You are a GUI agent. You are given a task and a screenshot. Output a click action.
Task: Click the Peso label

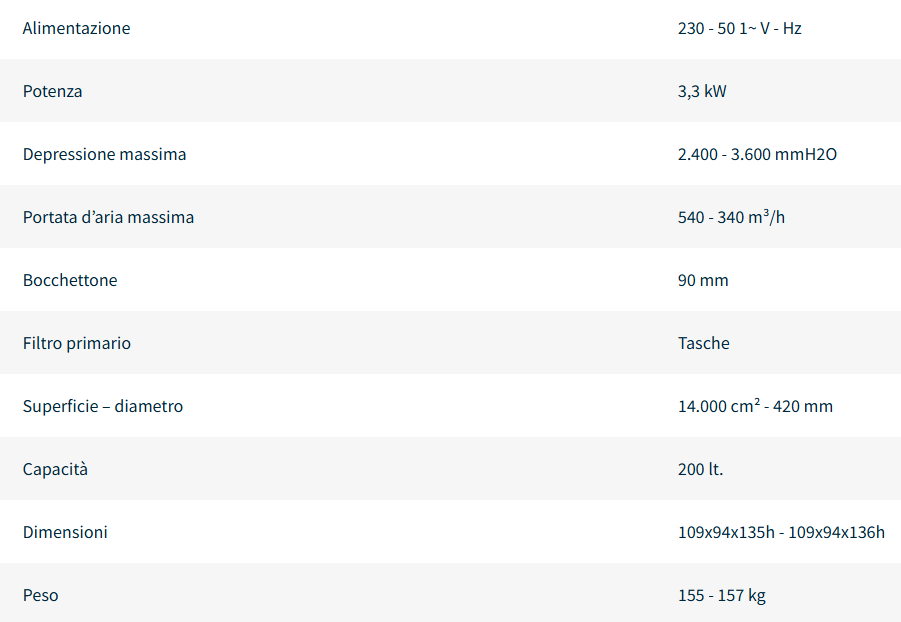(x=41, y=595)
